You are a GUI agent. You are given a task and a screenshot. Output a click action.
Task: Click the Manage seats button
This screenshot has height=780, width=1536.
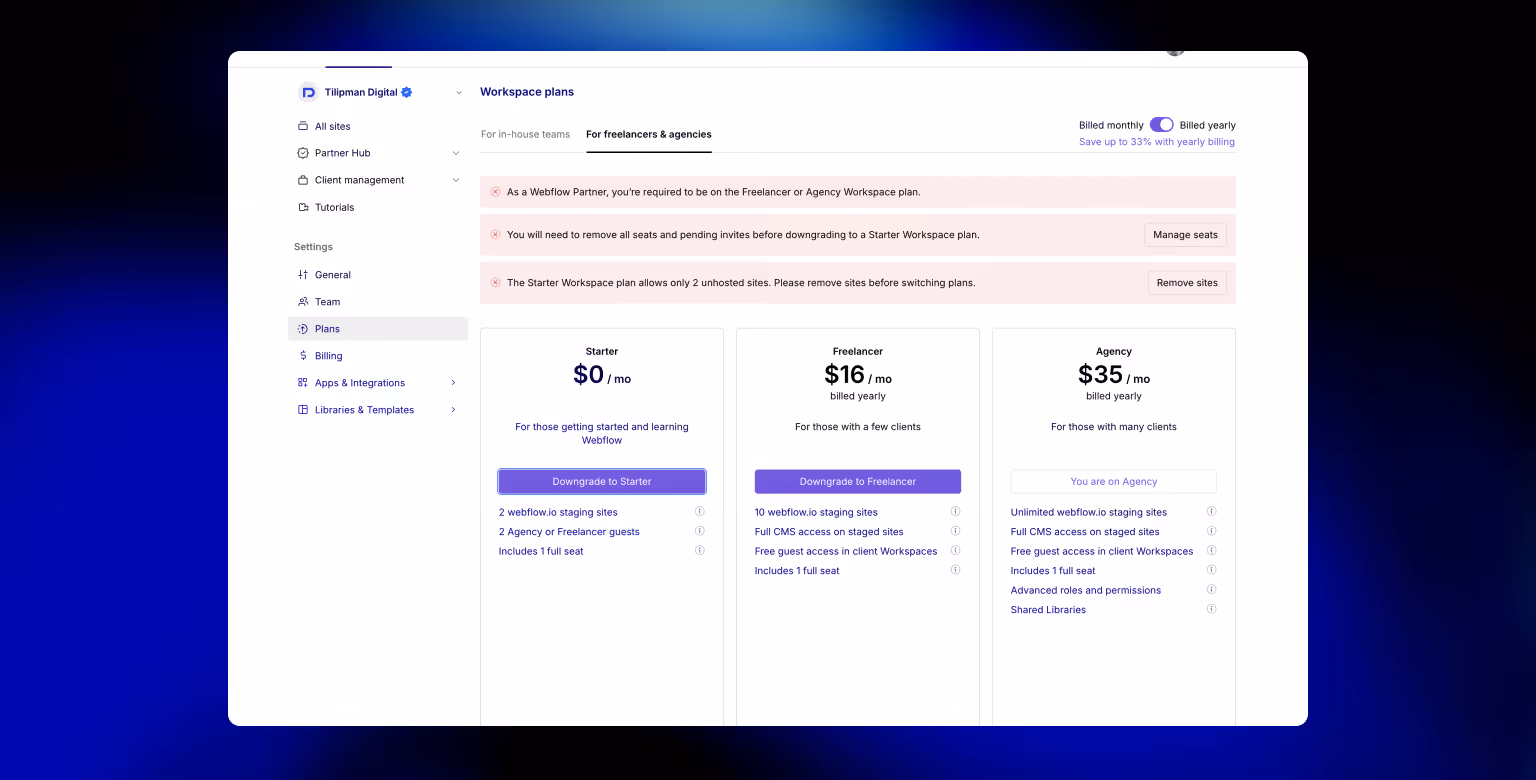(1185, 234)
